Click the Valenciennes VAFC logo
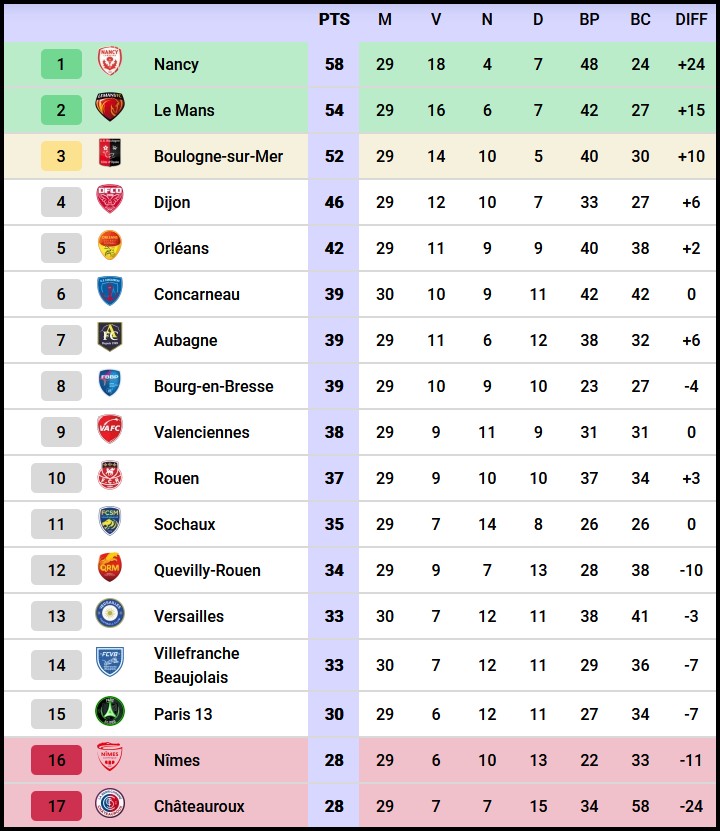 pos(109,432)
